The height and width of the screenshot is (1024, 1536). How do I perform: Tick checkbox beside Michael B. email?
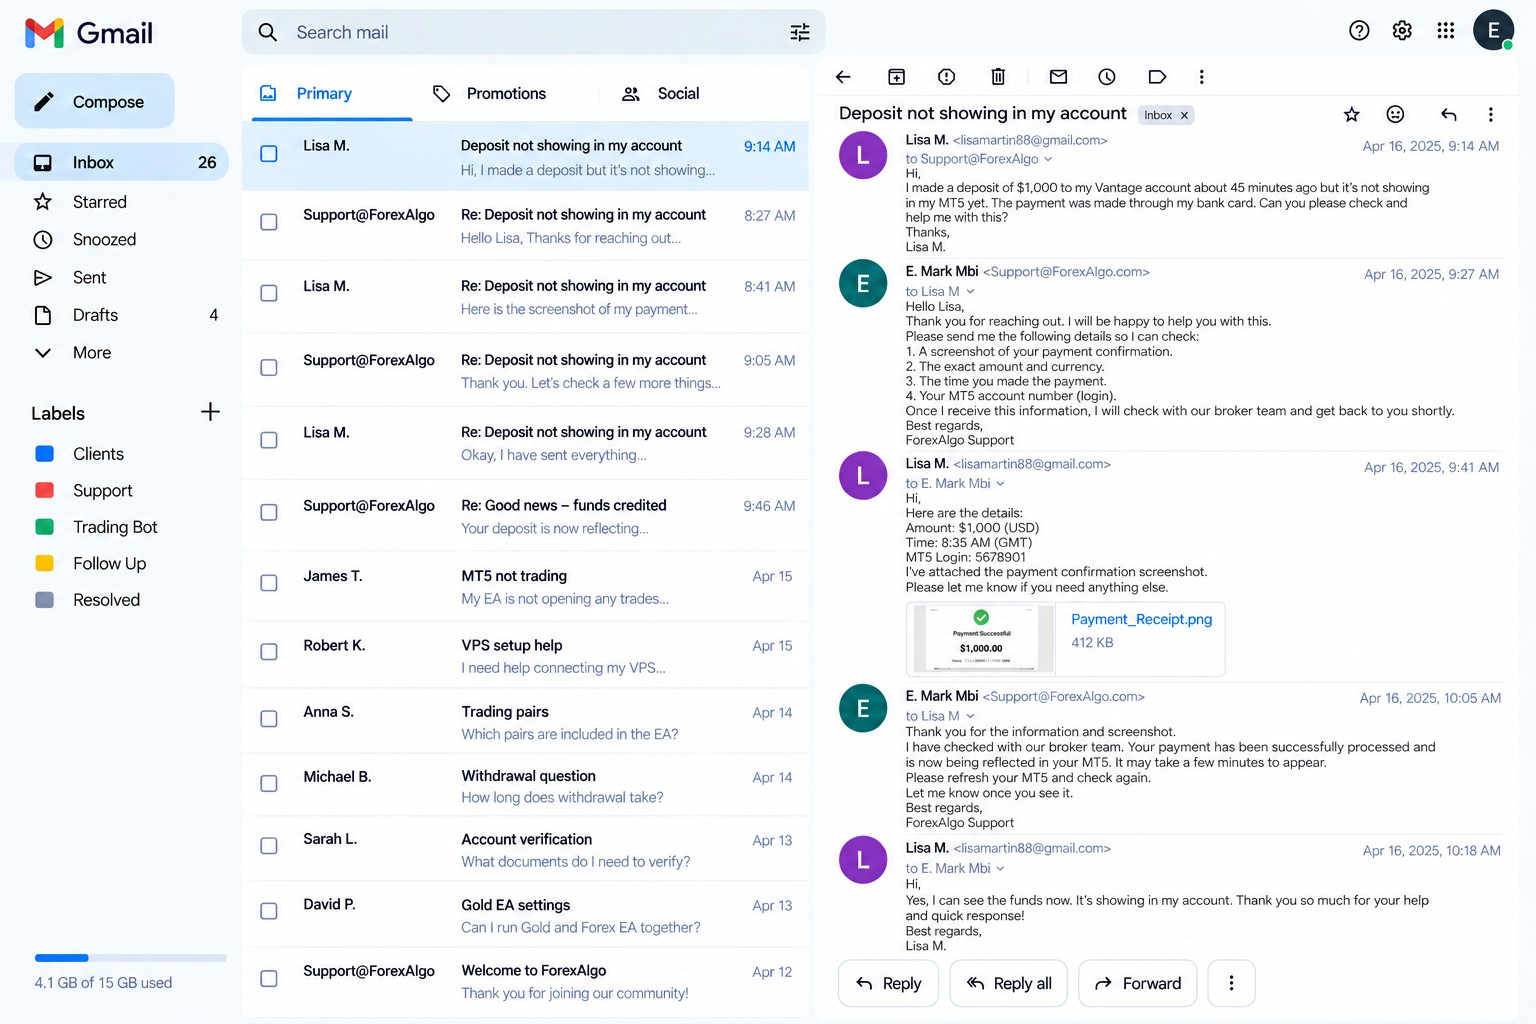(269, 784)
